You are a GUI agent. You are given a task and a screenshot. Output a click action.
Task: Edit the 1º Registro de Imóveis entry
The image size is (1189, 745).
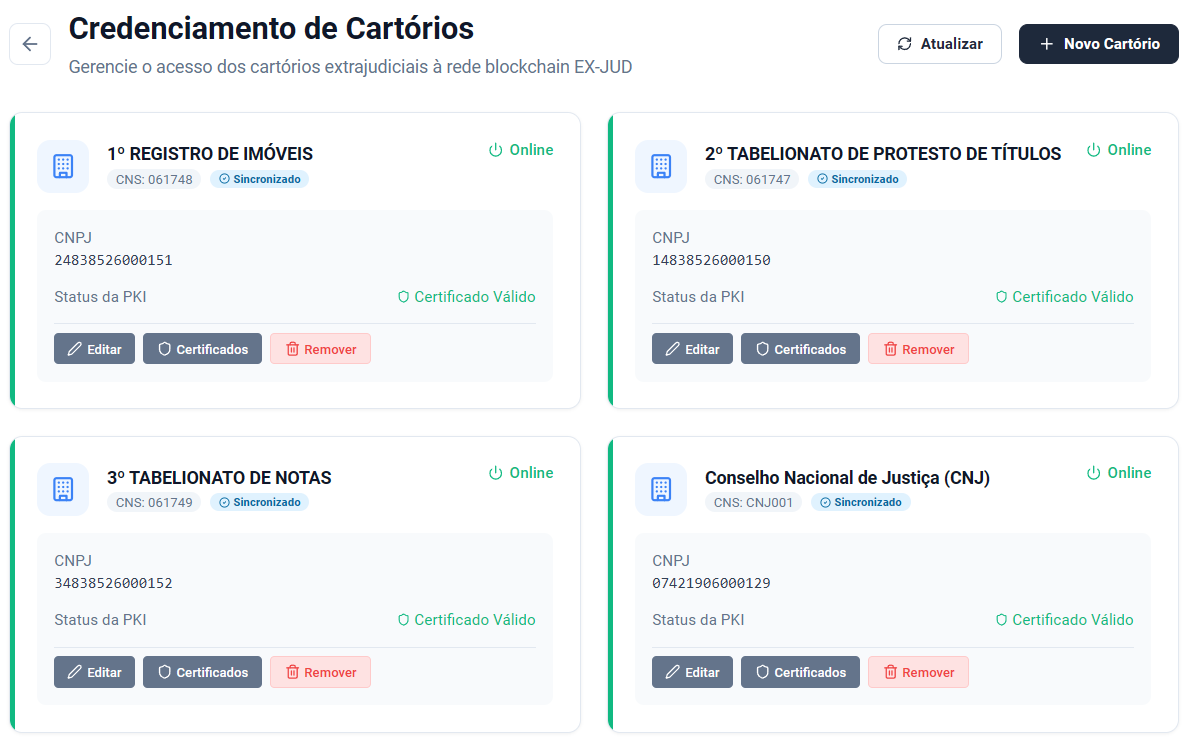pos(94,349)
